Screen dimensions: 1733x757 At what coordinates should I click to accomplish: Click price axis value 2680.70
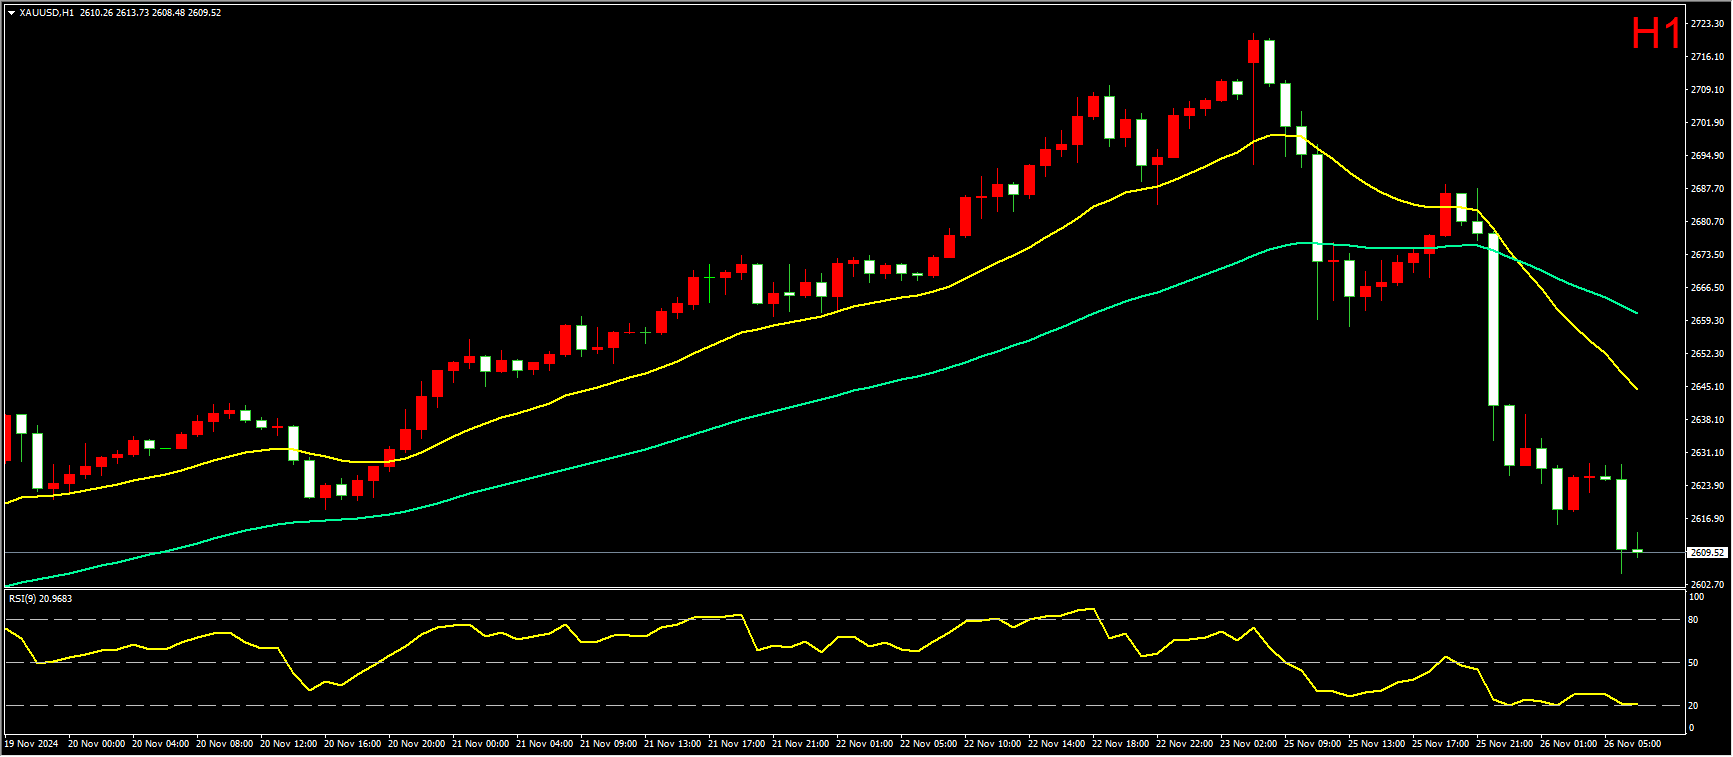click(1707, 222)
